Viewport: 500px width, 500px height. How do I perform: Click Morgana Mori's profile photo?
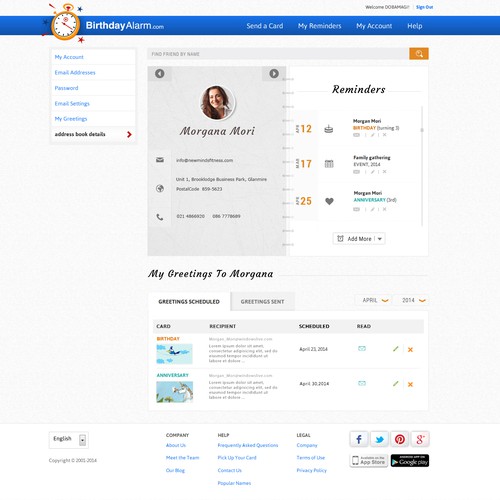(217, 102)
